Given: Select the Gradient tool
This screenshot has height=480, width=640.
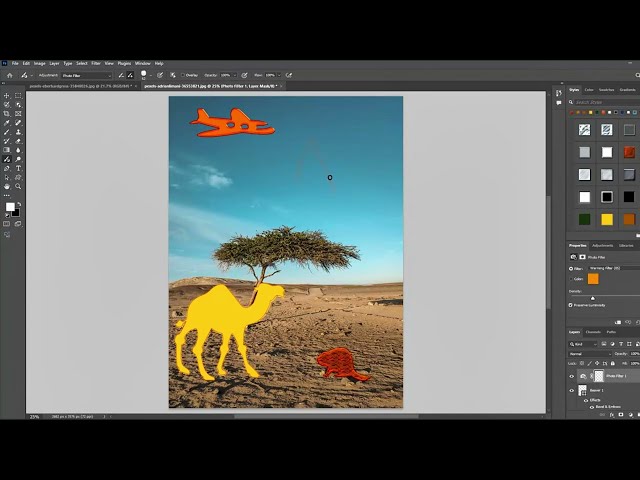Looking at the screenshot, I should coord(7,150).
